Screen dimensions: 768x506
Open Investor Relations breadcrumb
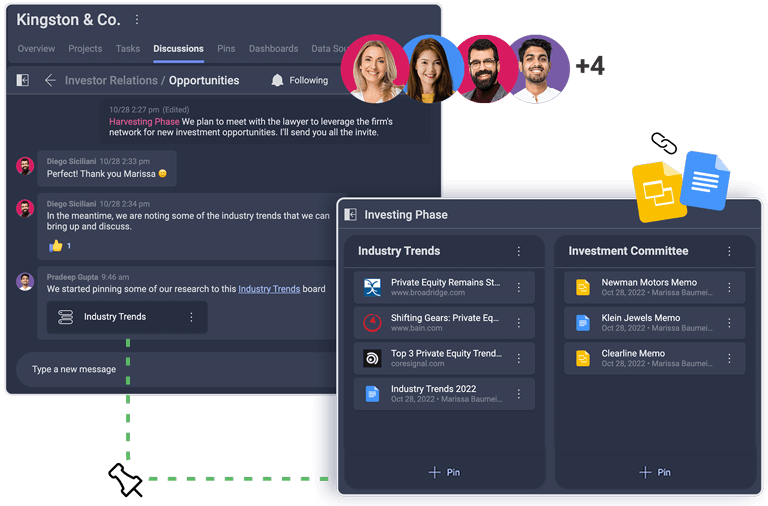click(x=111, y=80)
